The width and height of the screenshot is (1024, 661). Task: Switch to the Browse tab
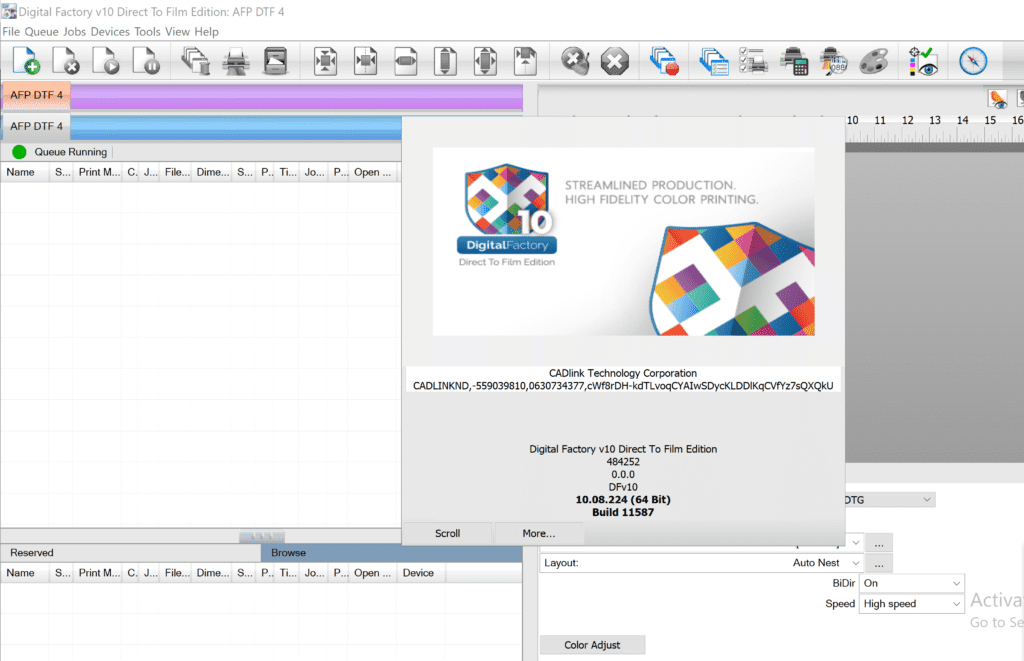pyautogui.click(x=392, y=553)
